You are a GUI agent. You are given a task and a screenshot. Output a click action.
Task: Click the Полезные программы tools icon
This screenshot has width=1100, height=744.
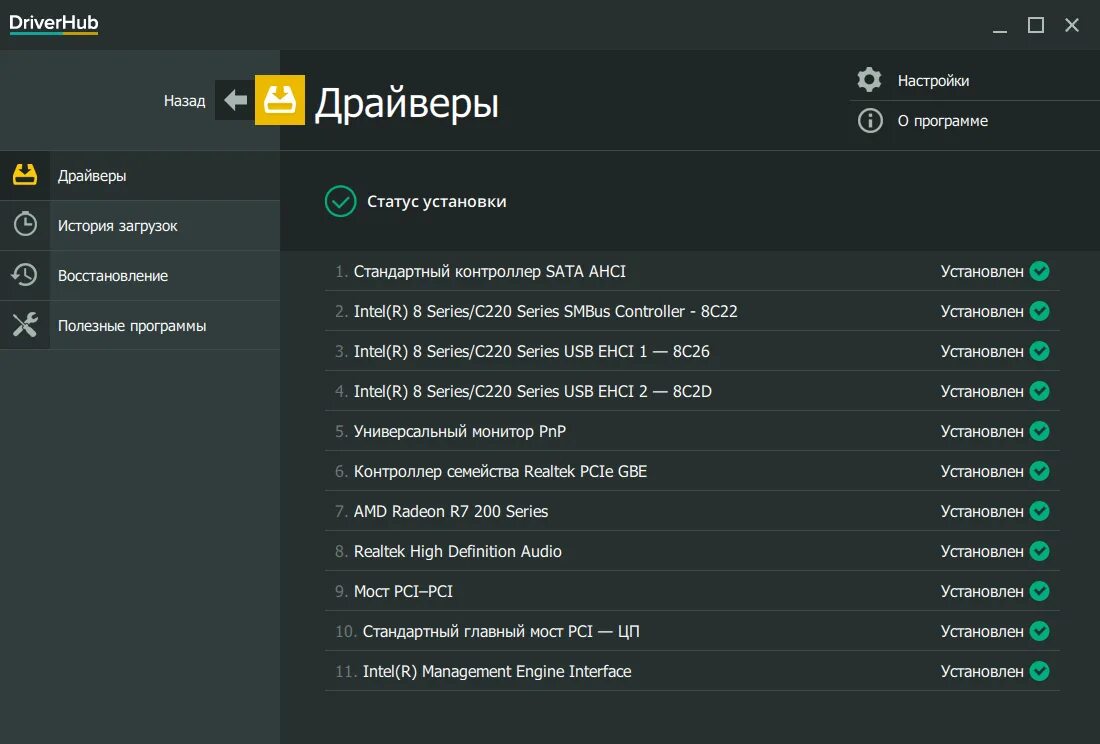click(x=25, y=325)
